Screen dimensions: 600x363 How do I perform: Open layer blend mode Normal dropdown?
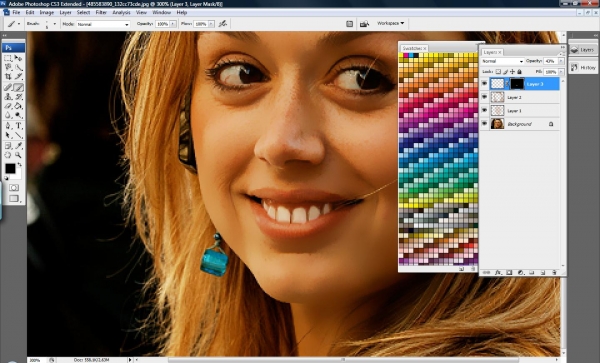(x=502, y=61)
